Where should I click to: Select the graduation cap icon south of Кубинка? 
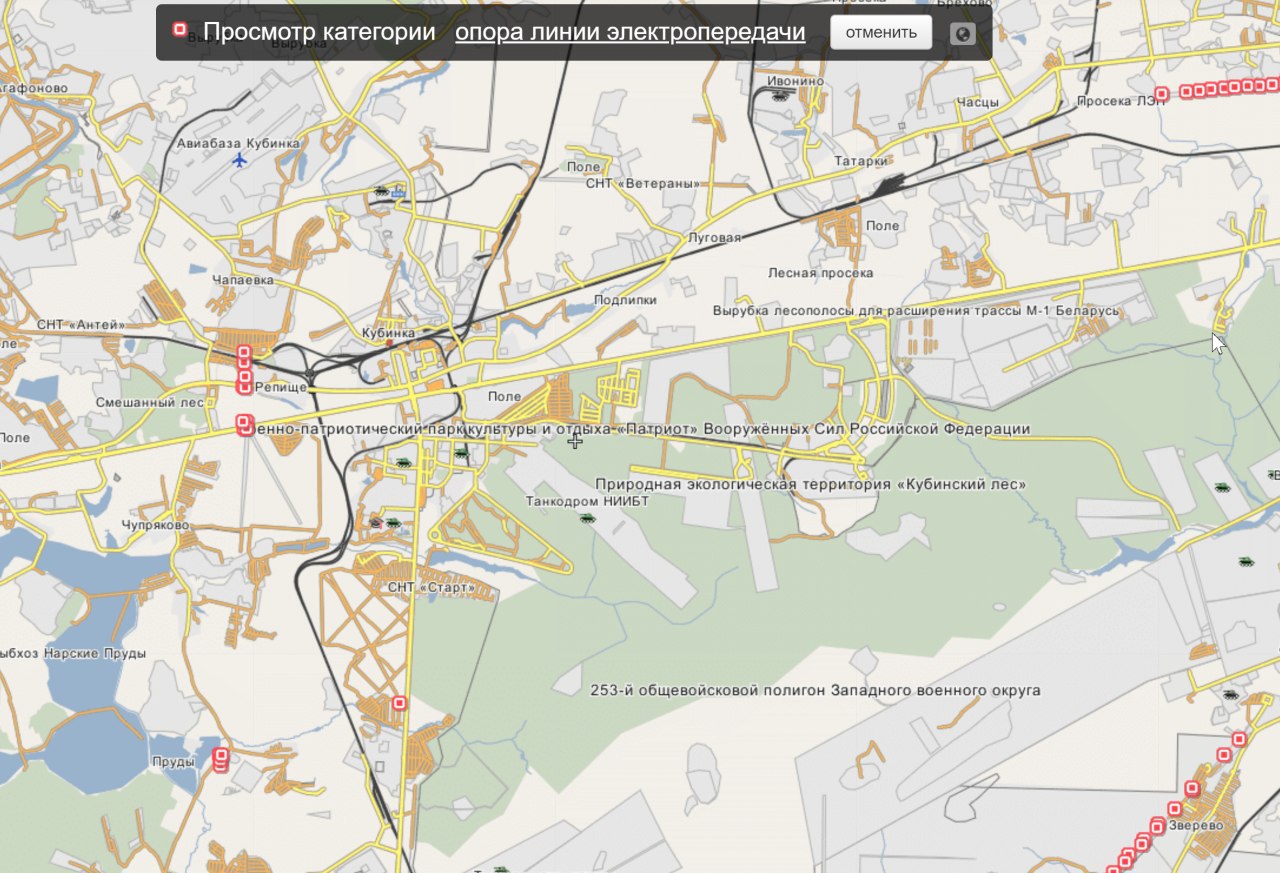pos(376,522)
